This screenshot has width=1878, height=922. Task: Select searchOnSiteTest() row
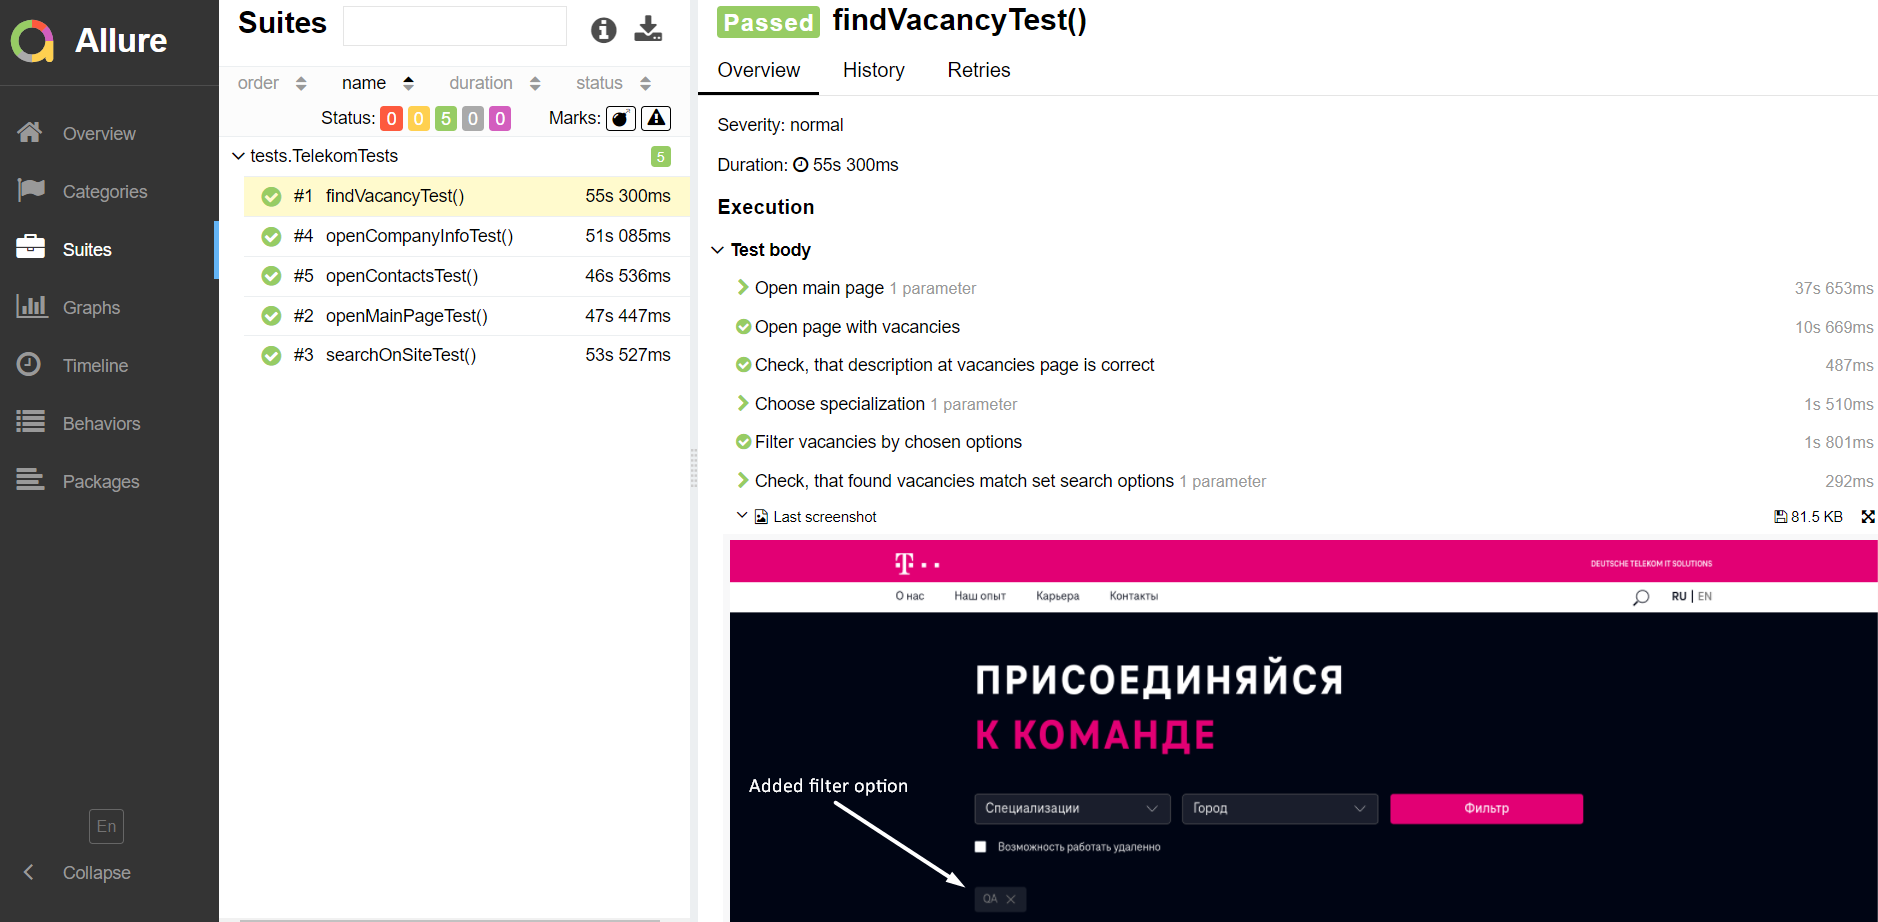[x=467, y=355]
